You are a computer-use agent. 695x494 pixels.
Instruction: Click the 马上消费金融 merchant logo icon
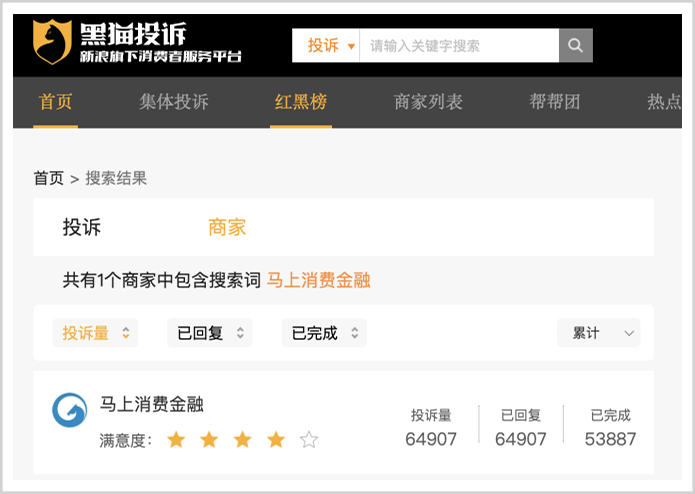point(70,410)
